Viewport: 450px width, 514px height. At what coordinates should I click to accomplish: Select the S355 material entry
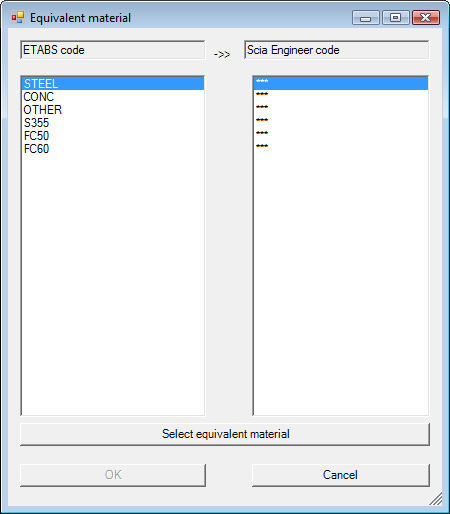[x=113, y=123]
